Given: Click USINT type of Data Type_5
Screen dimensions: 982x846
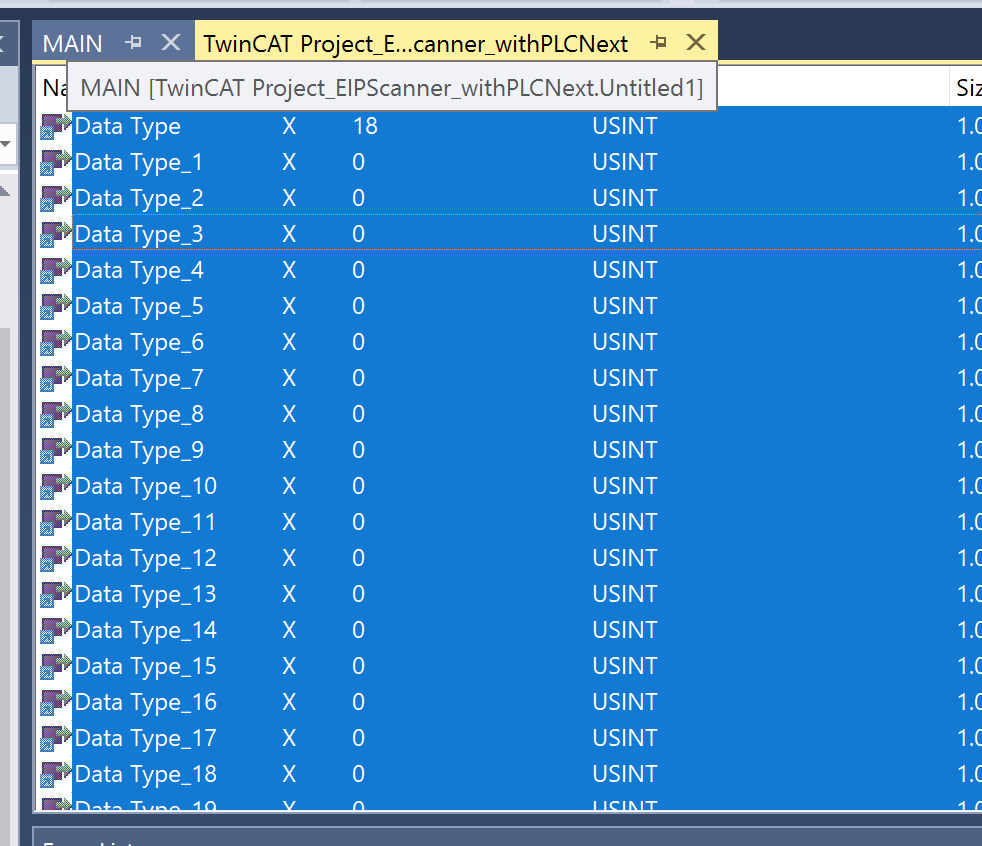Looking at the screenshot, I should 624,306.
